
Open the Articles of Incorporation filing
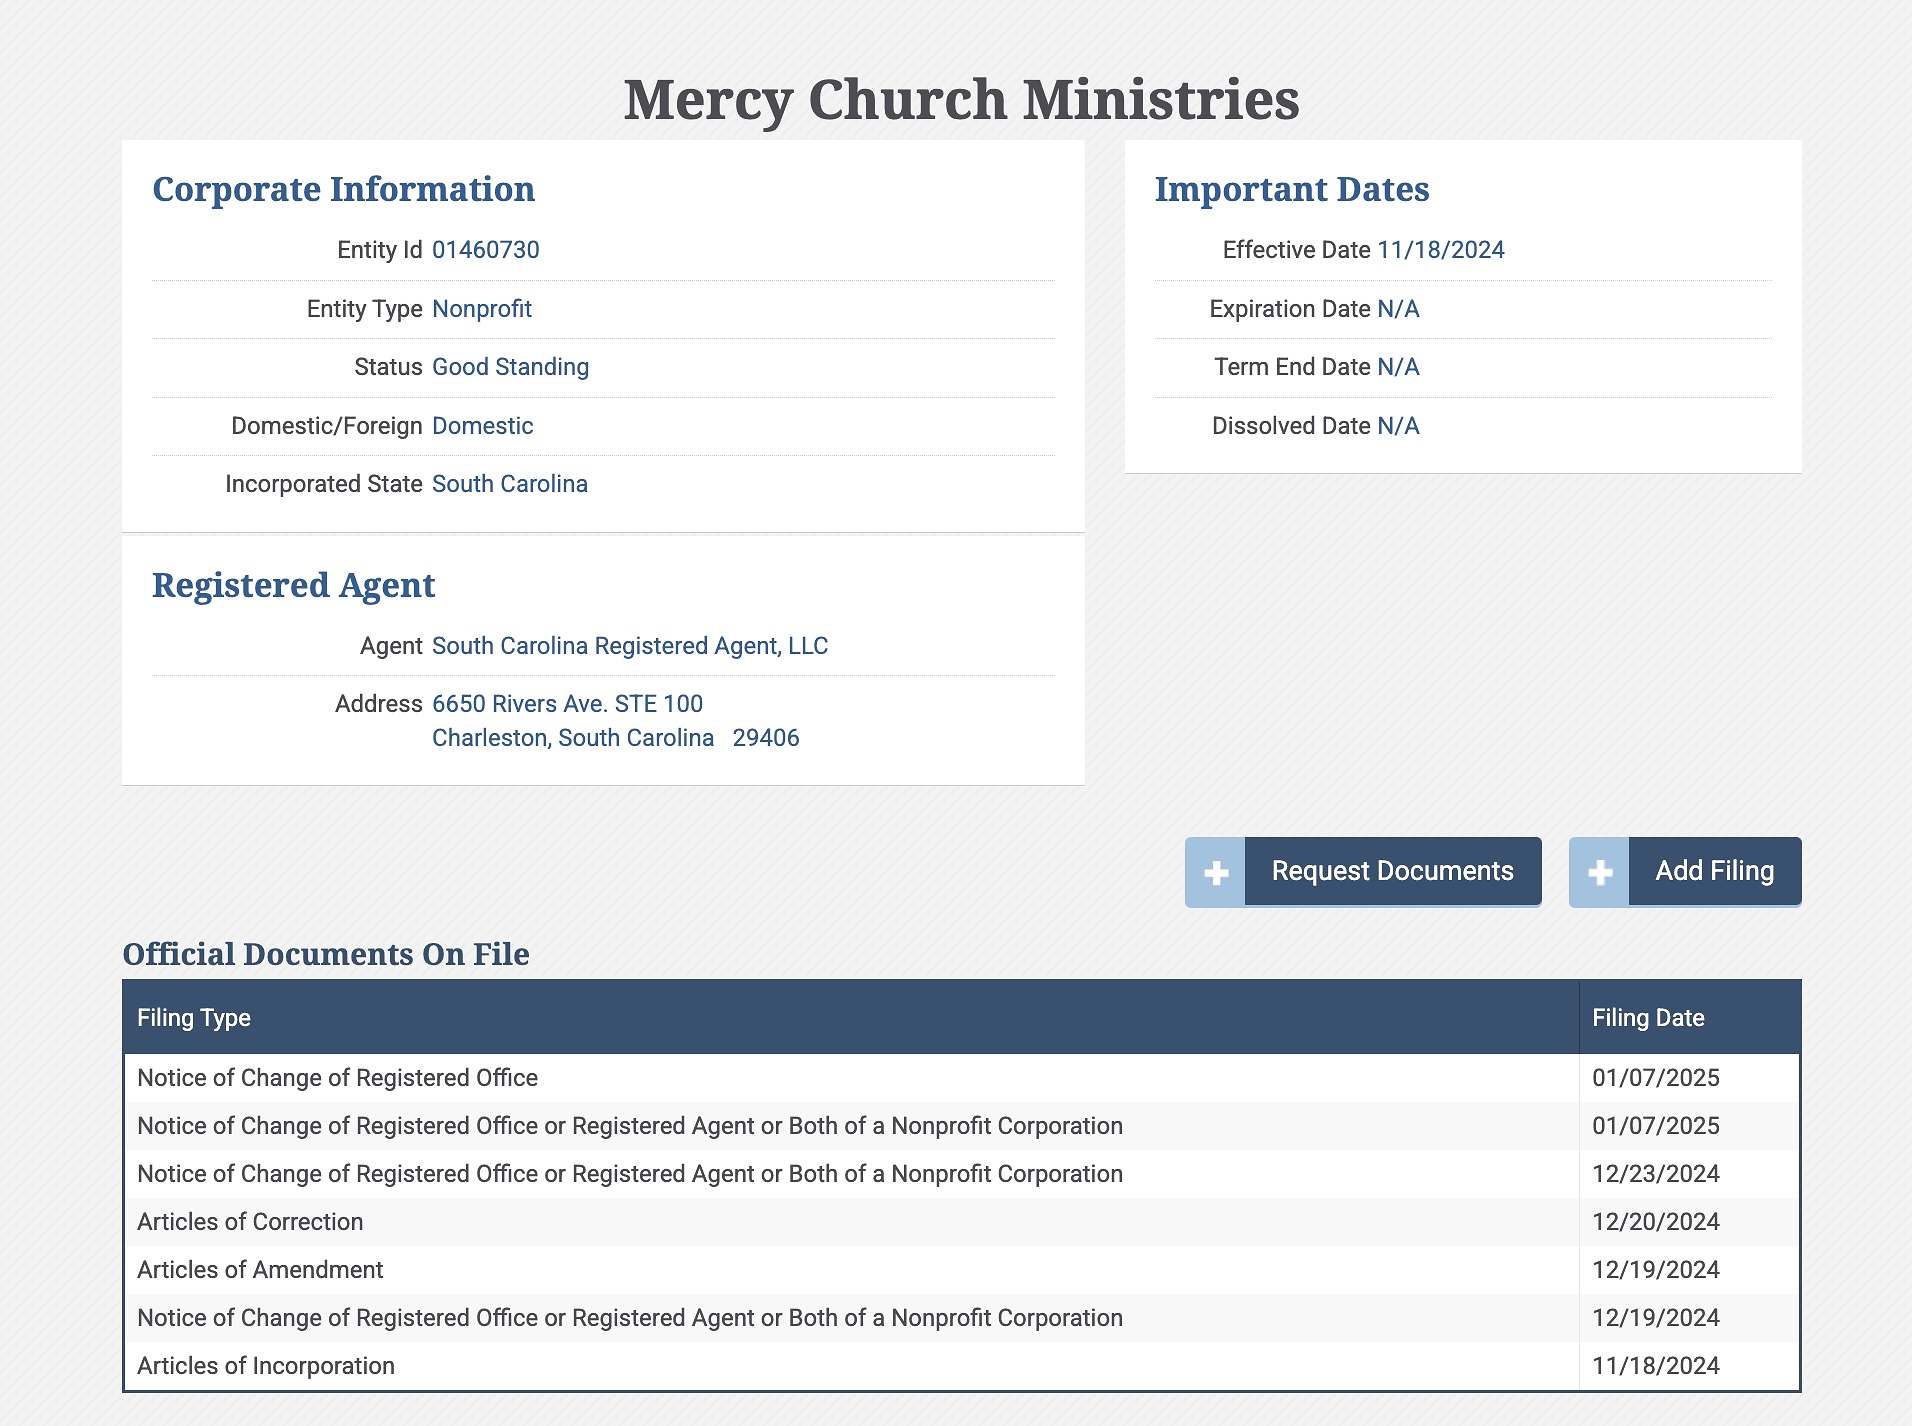click(266, 1366)
